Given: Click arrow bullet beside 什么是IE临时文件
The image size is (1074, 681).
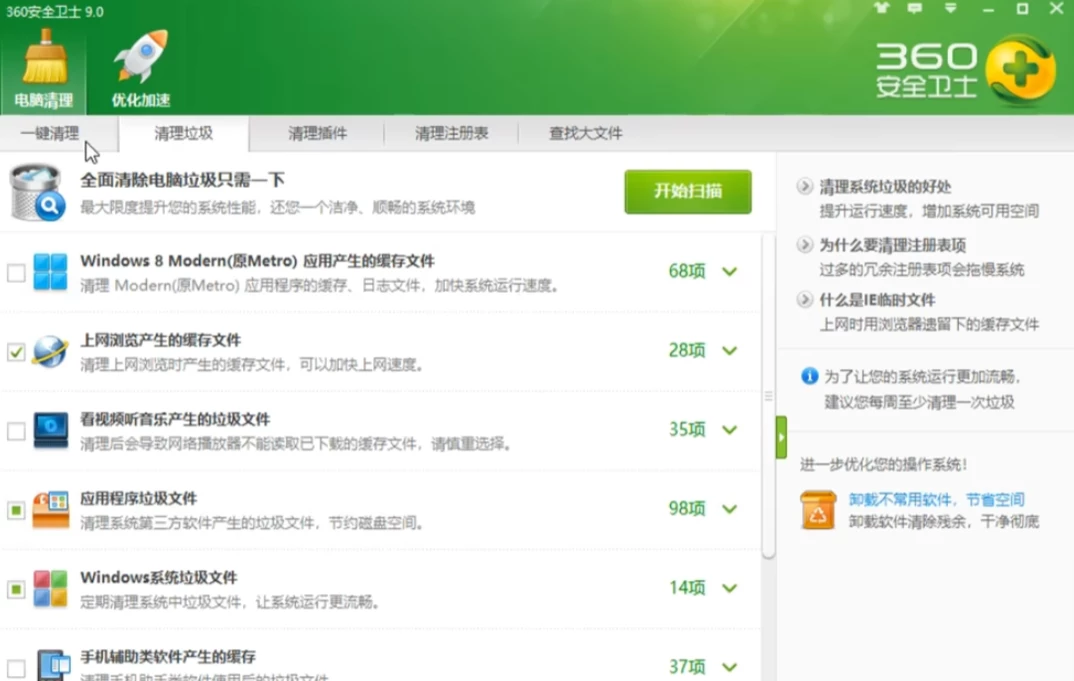Looking at the screenshot, I should point(805,299).
